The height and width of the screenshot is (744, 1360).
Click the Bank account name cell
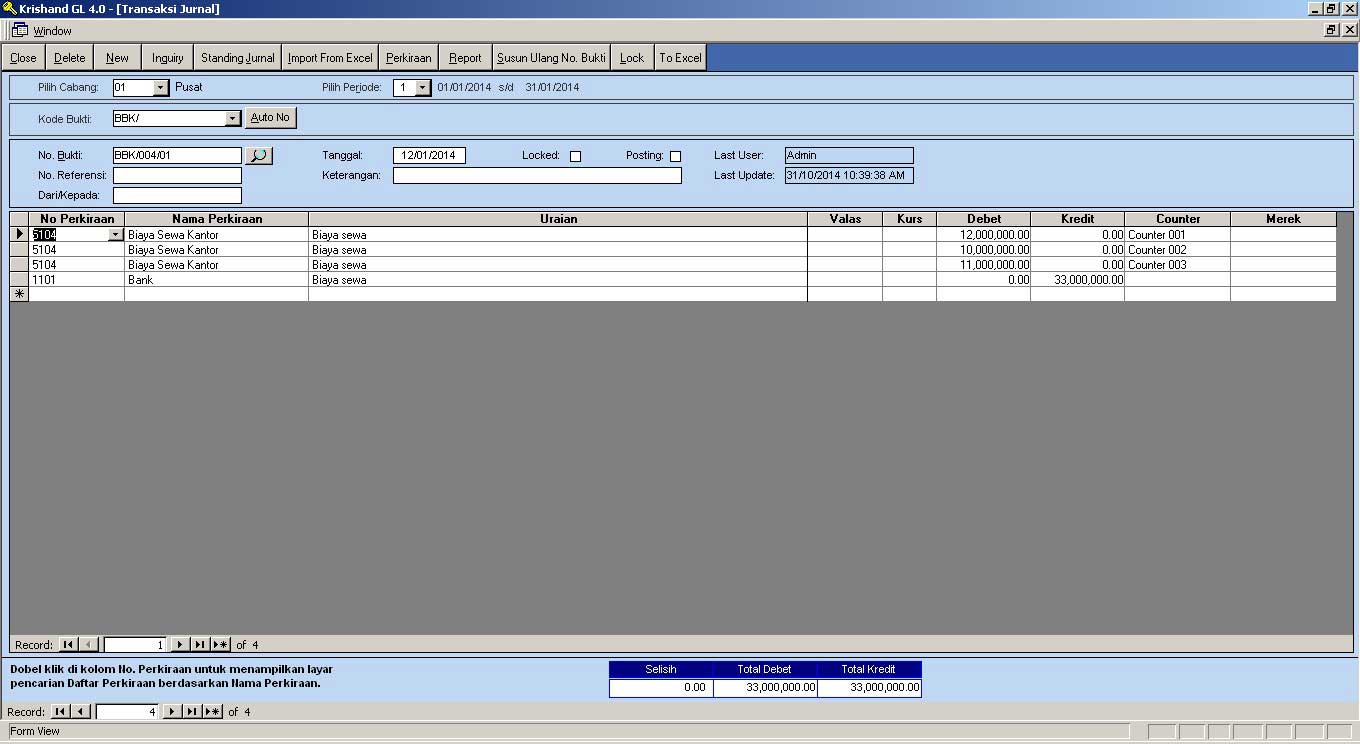(x=217, y=280)
